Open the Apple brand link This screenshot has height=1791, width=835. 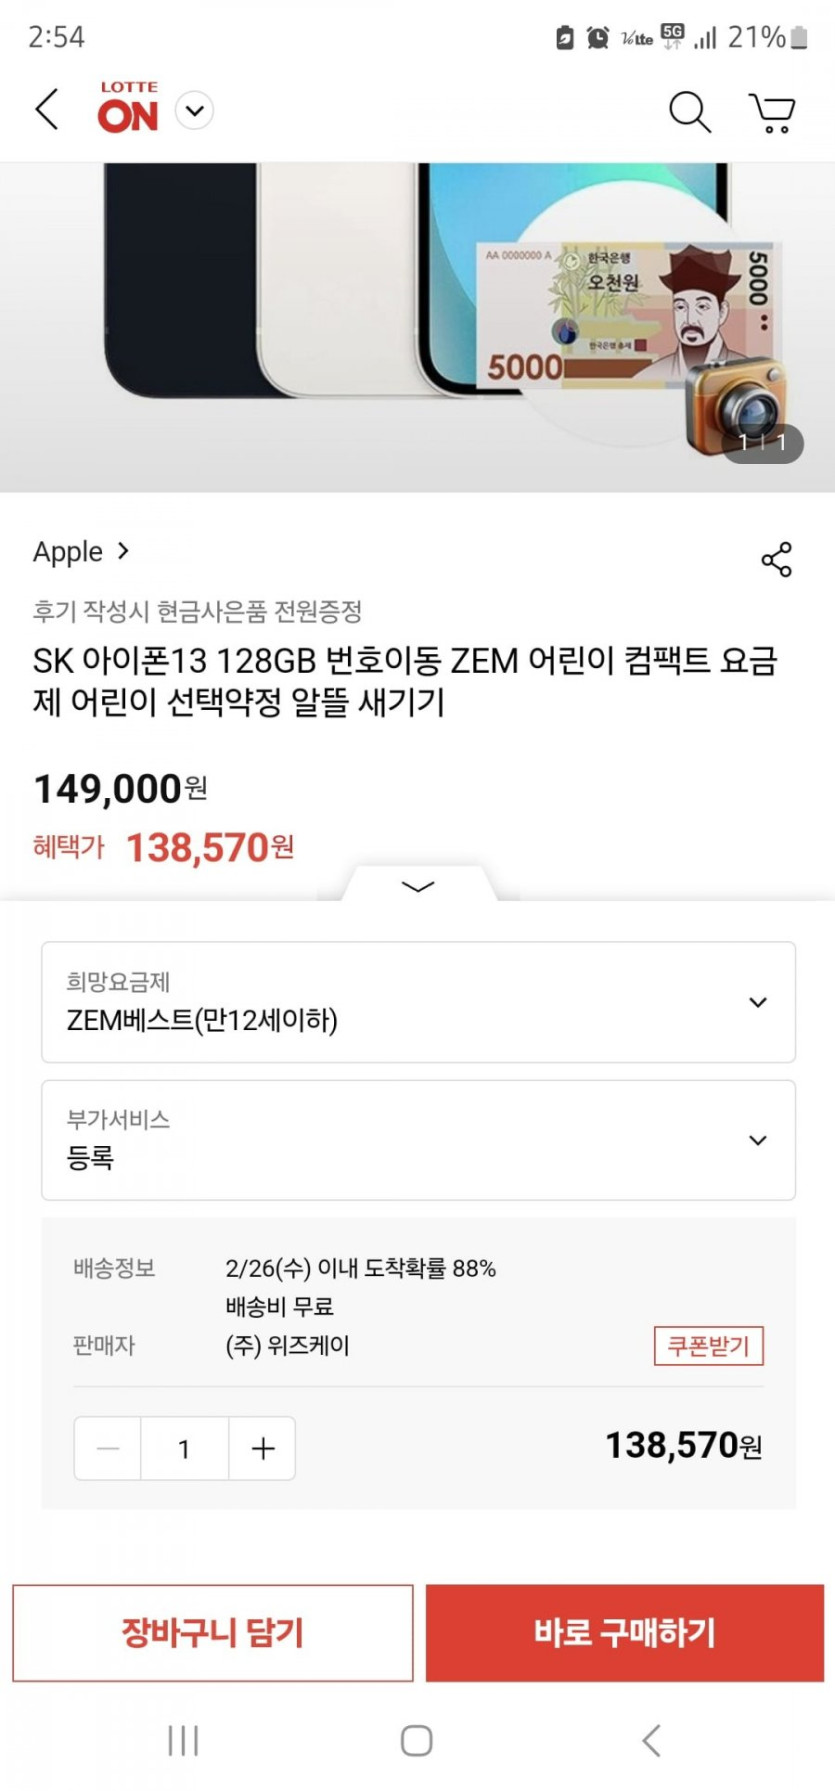click(x=81, y=552)
